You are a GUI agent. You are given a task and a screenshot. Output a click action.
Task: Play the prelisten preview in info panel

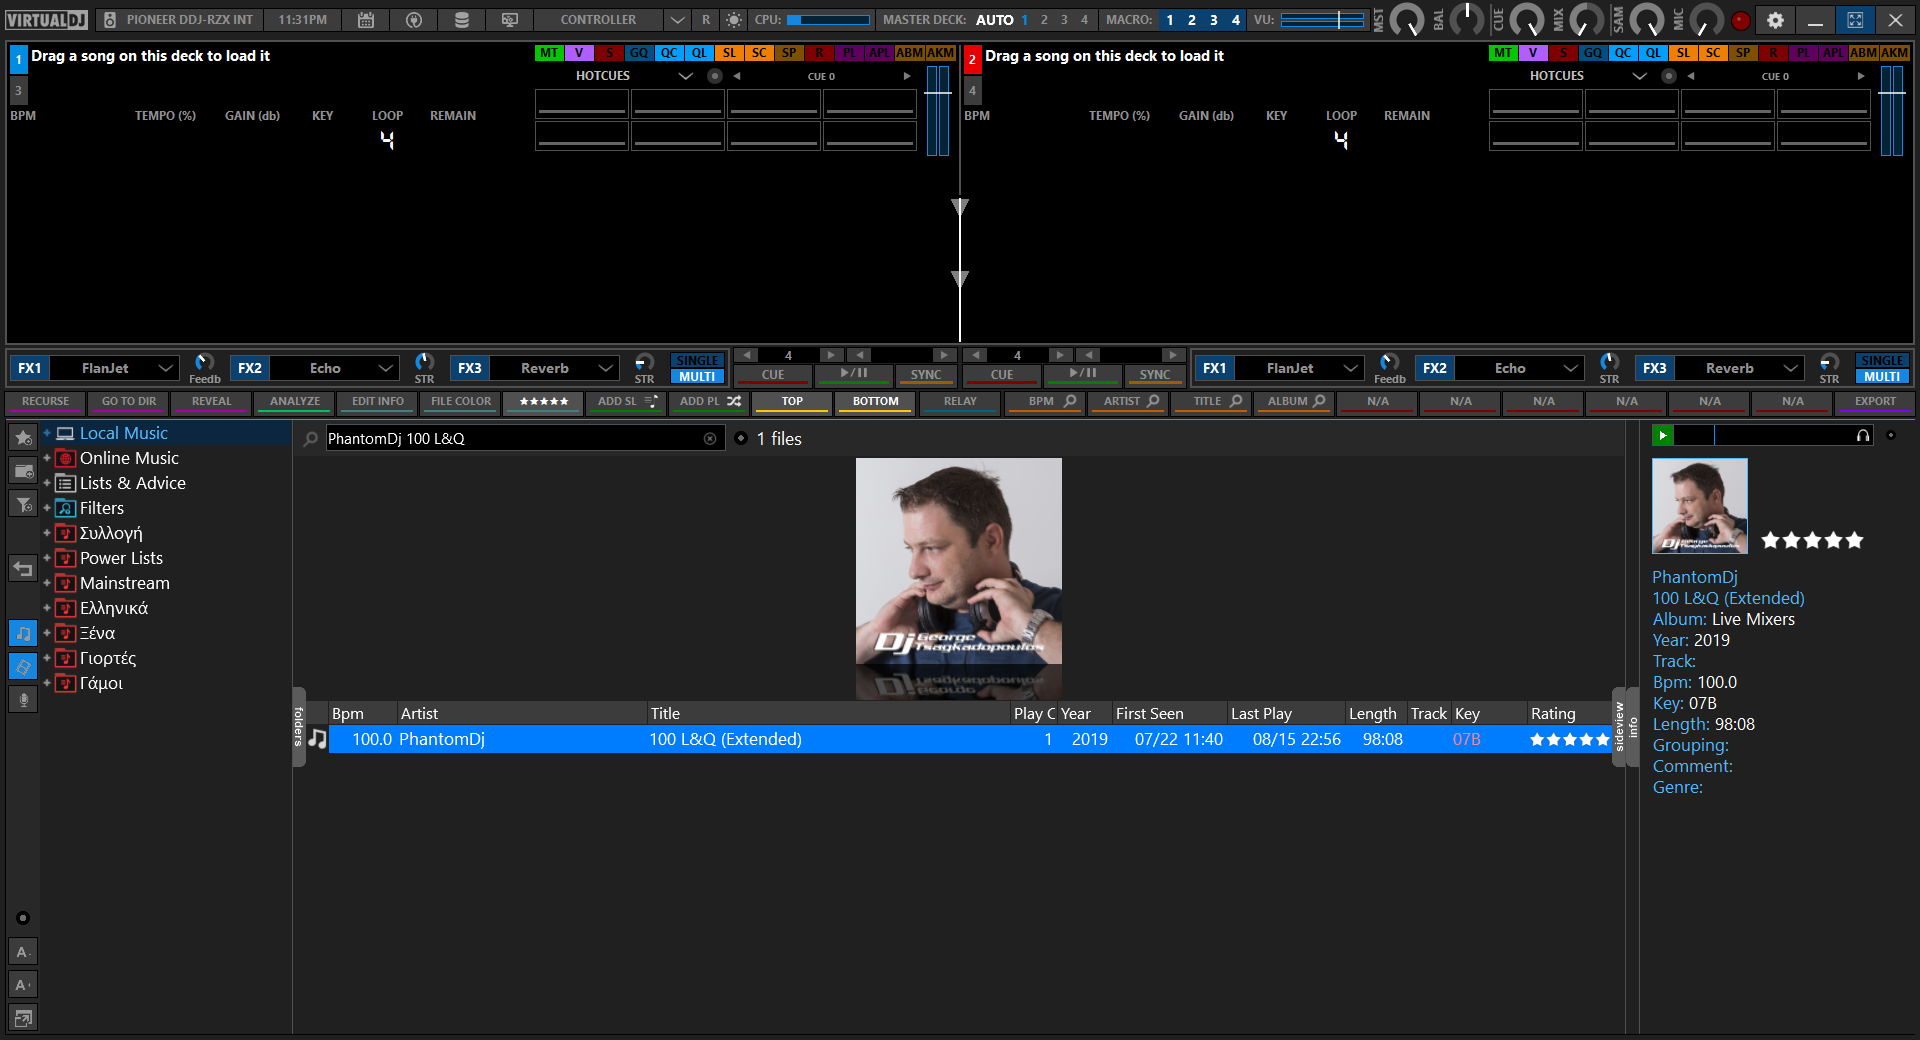pyautogui.click(x=1663, y=435)
